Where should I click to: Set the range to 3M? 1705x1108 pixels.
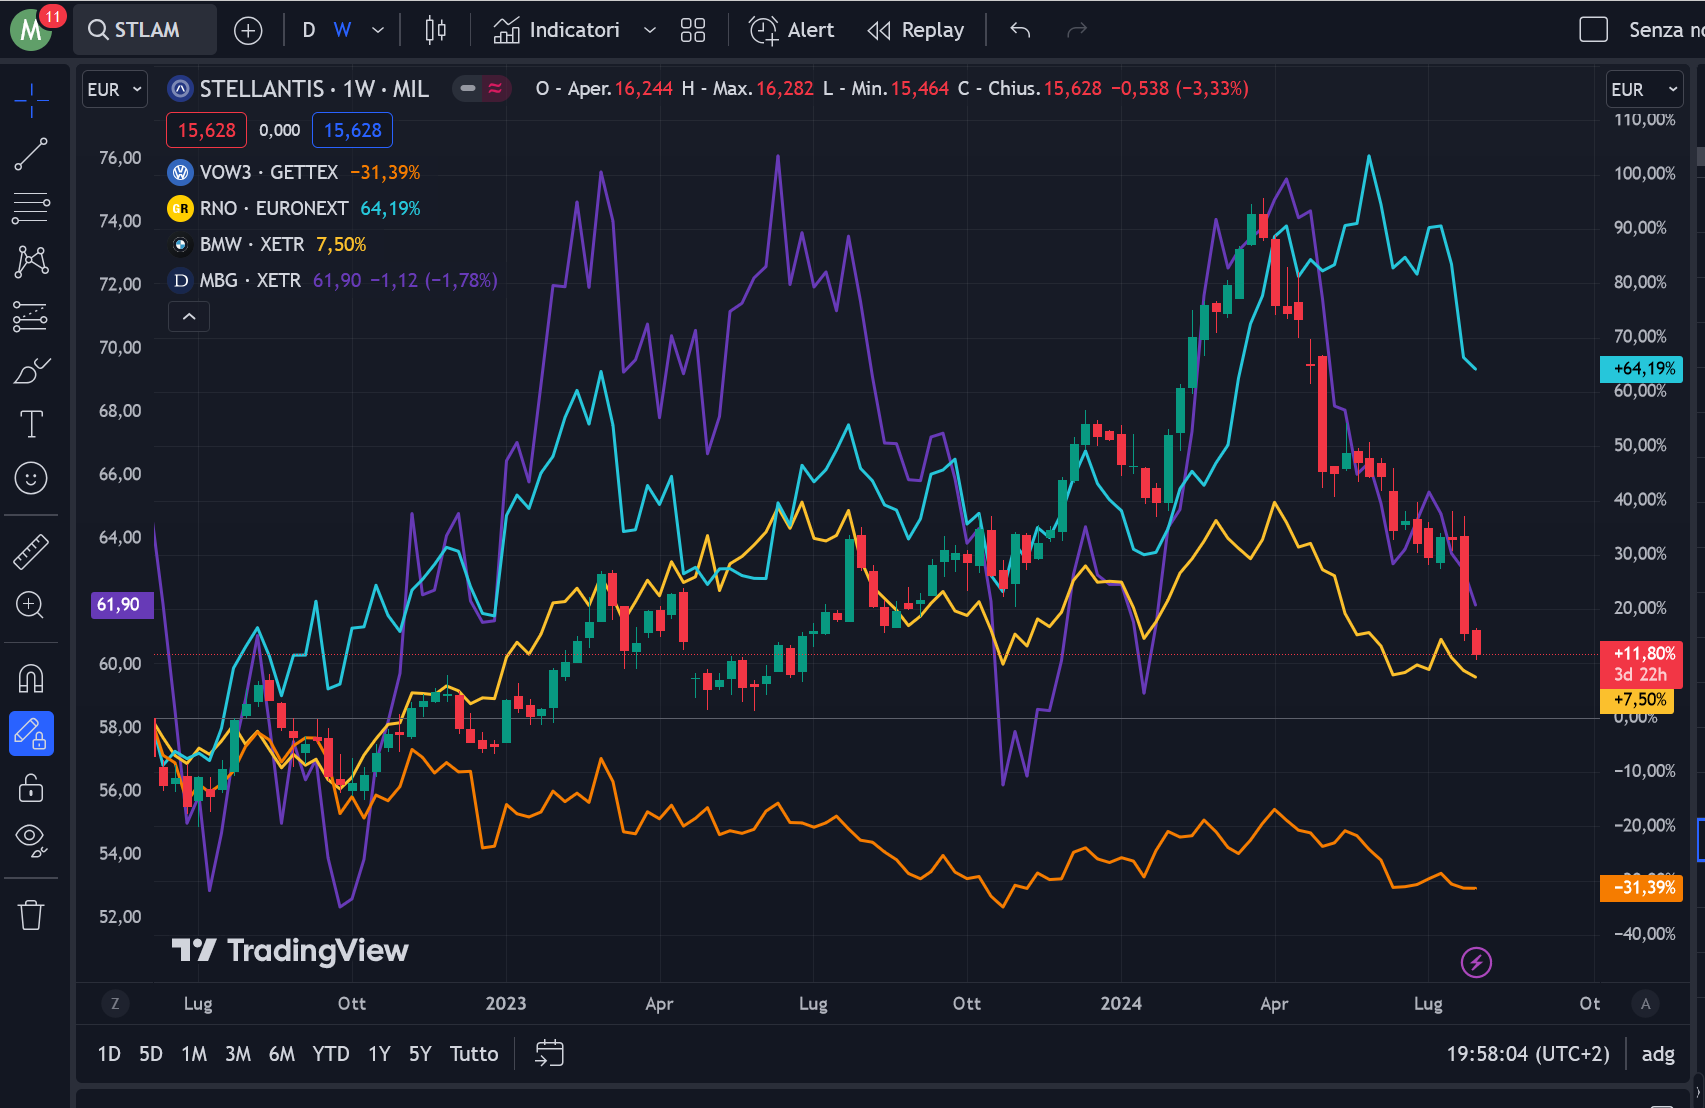(238, 1054)
